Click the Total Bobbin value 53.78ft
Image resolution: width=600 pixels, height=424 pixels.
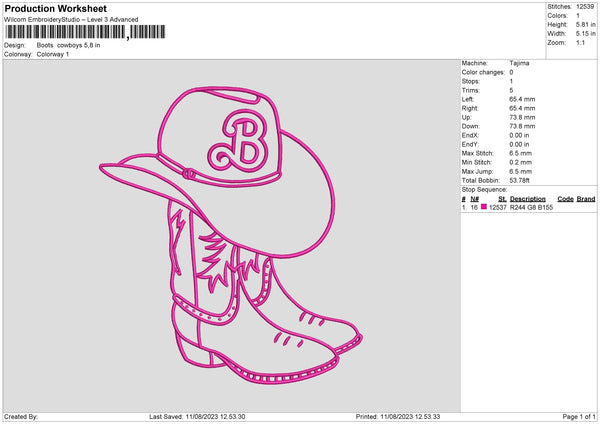point(522,180)
